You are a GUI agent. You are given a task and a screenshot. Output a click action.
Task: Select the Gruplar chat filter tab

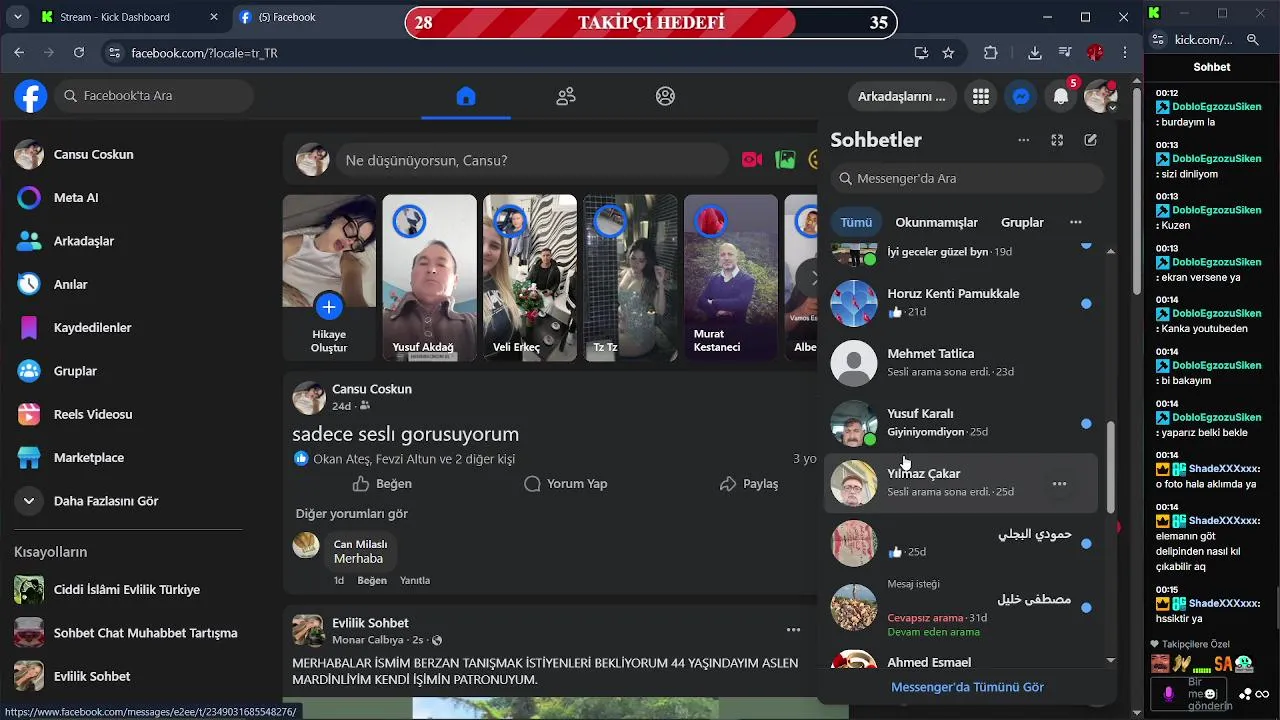tap(1022, 222)
